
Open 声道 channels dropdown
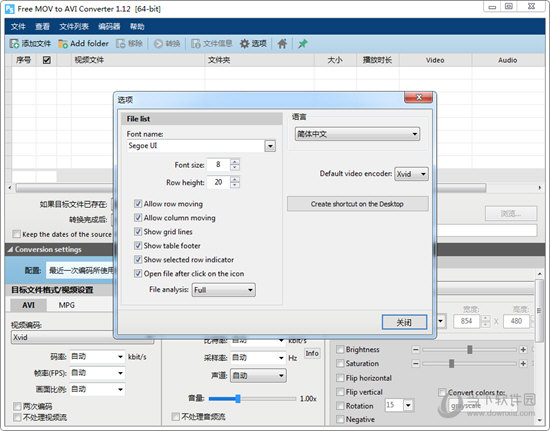click(x=258, y=376)
